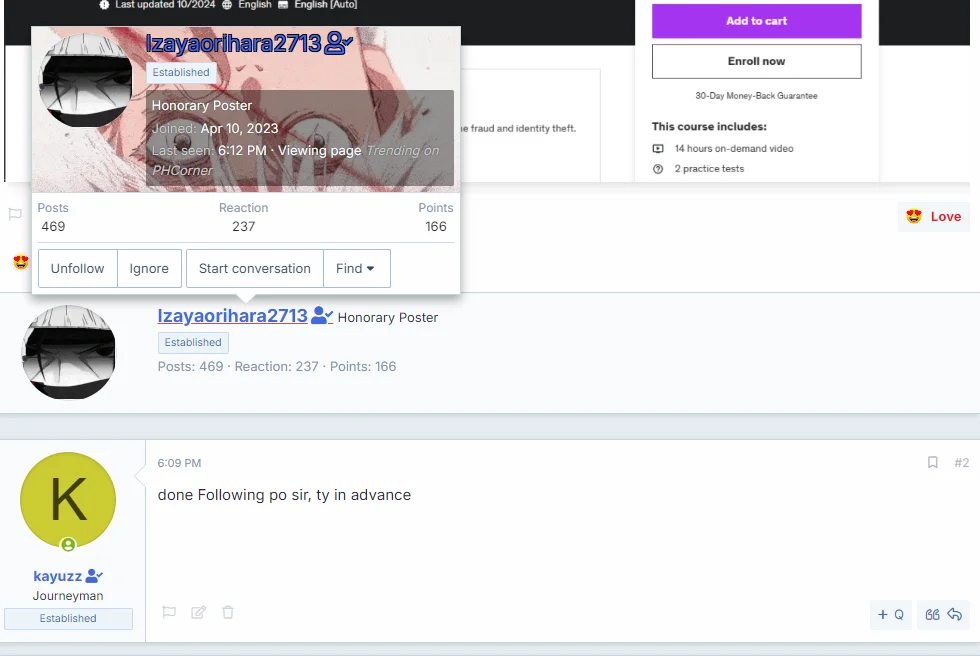980x656 pixels.
Task: Click the captions icon beside English [Auto]
Action: tap(283, 4)
